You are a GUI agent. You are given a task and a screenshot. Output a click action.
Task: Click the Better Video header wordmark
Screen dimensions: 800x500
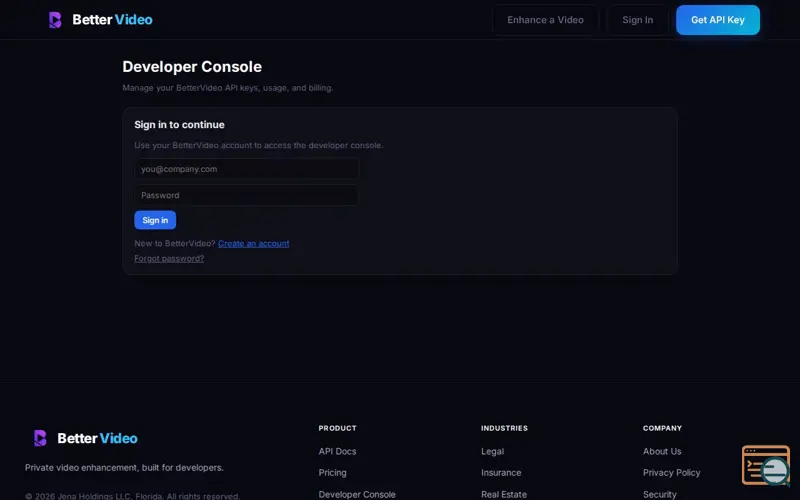112,20
